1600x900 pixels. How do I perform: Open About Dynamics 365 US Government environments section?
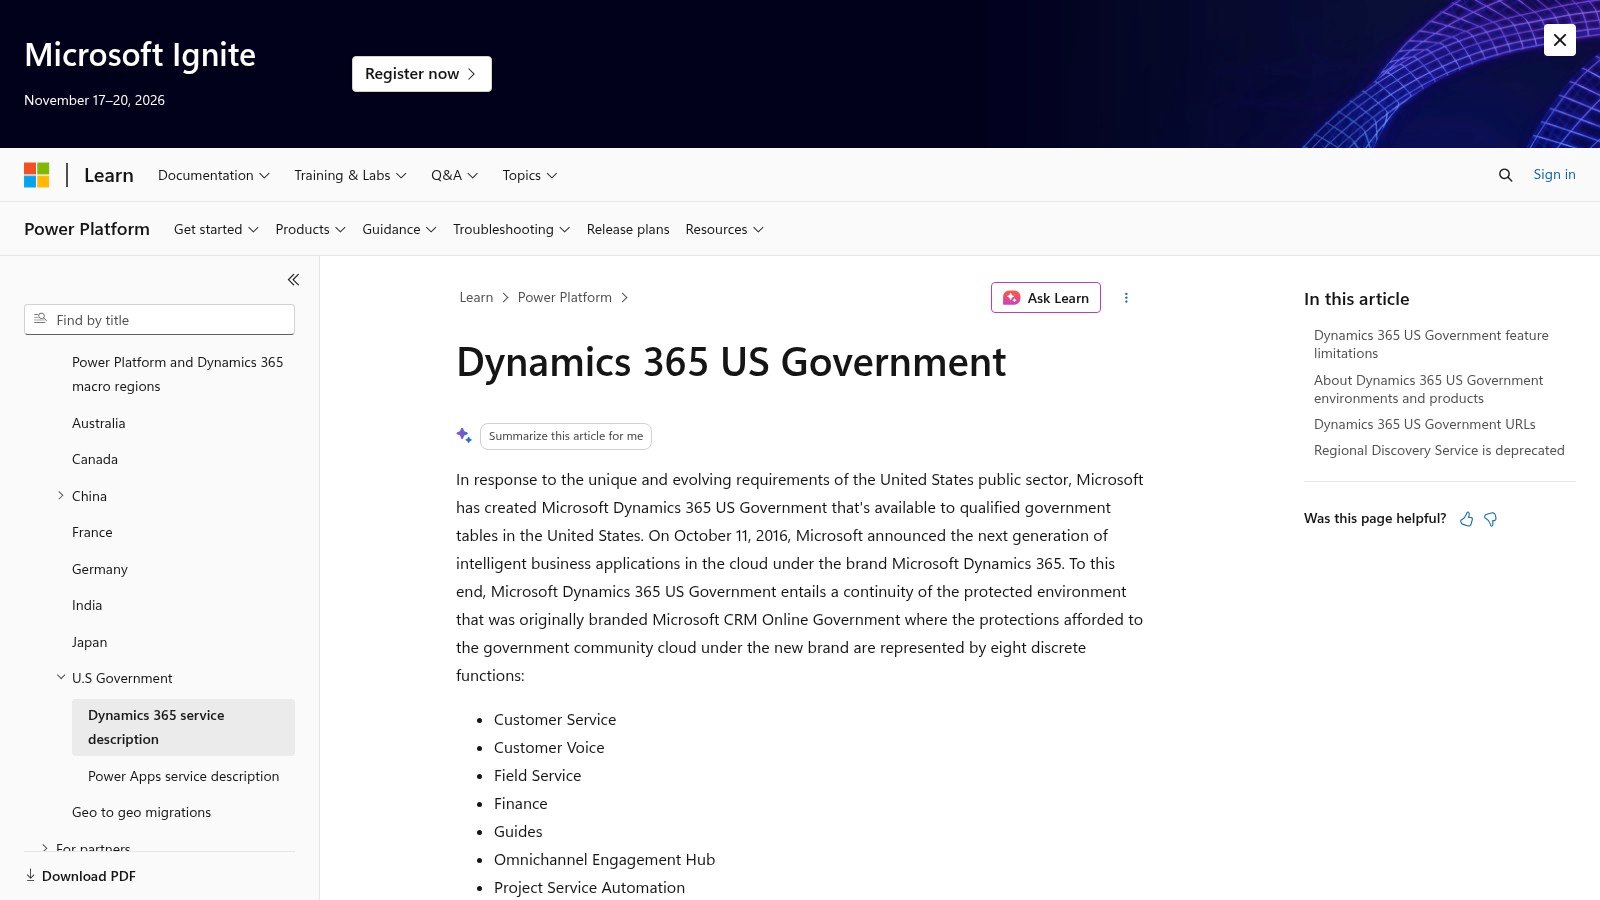pyautogui.click(x=1428, y=389)
